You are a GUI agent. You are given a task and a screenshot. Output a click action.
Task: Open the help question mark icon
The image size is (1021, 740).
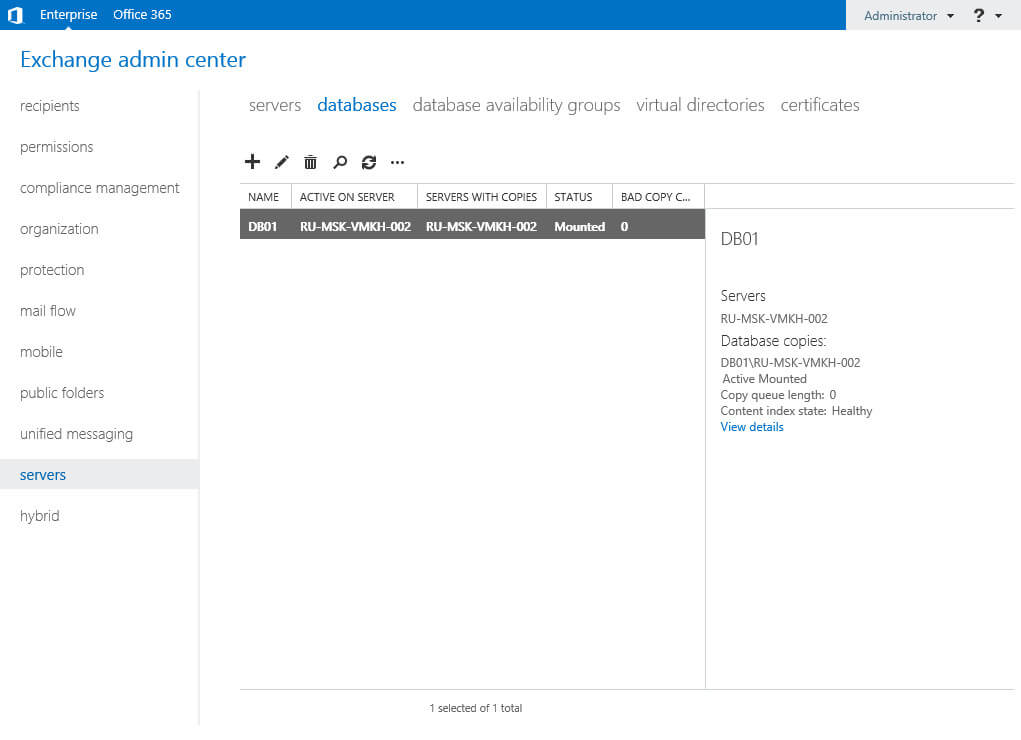pyautogui.click(x=979, y=15)
